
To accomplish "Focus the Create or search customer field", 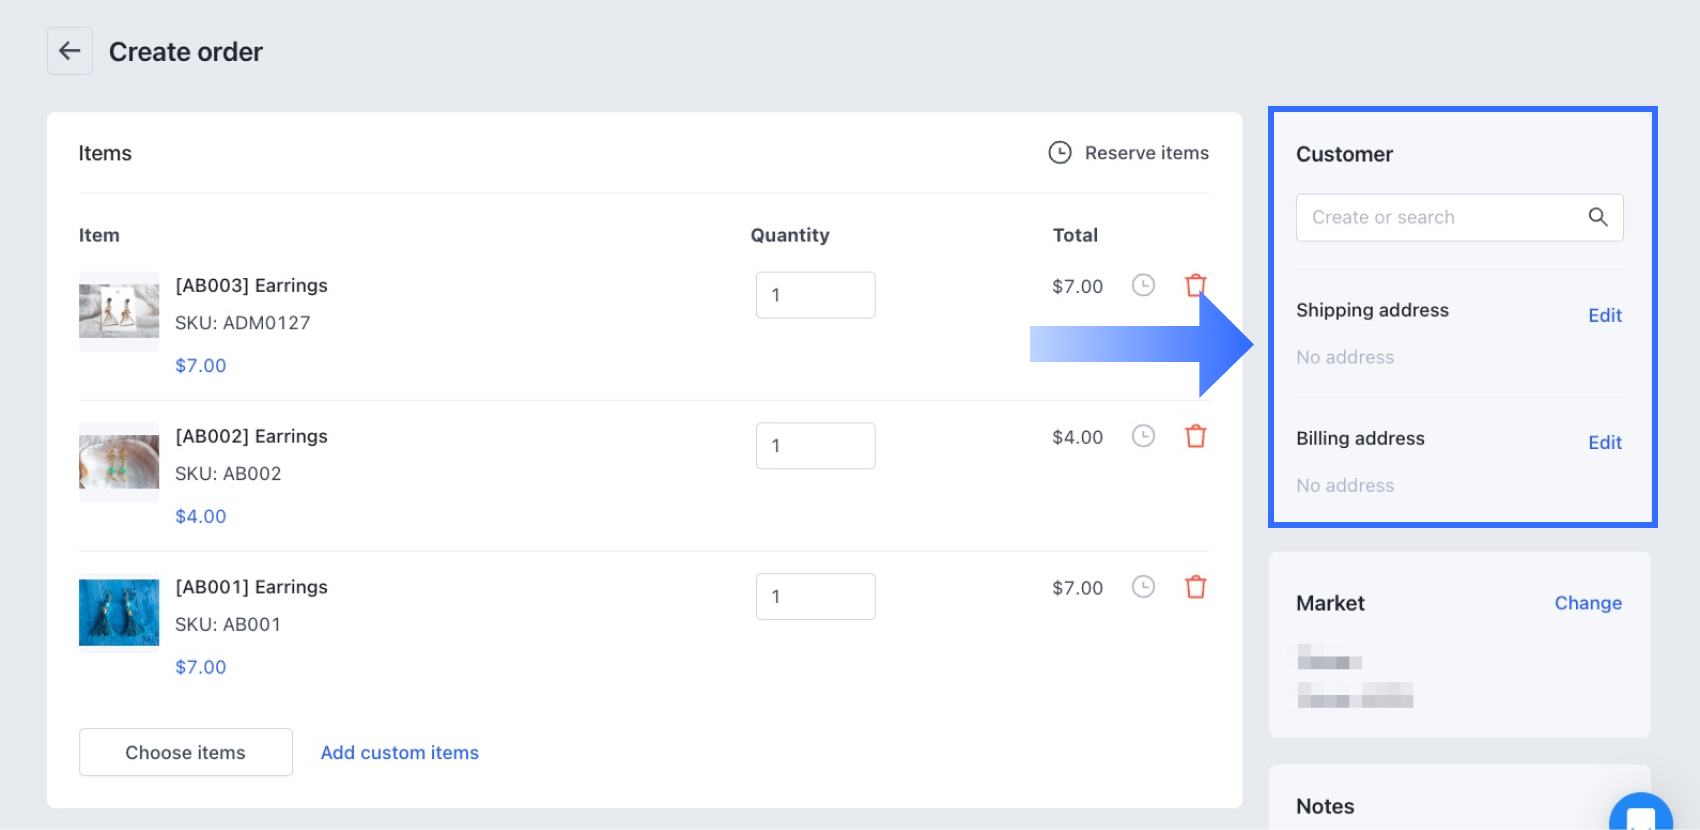I will (x=1440, y=217).
